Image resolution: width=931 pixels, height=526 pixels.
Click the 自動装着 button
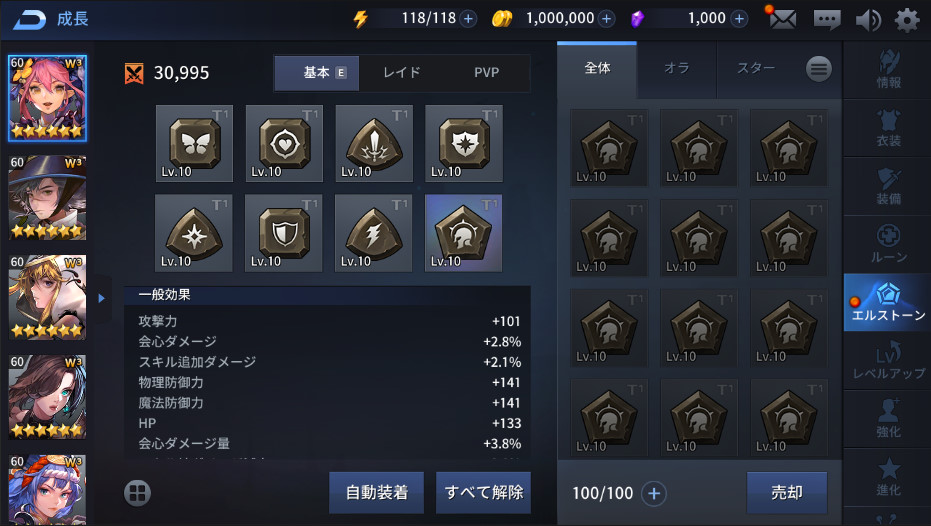tap(376, 492)
